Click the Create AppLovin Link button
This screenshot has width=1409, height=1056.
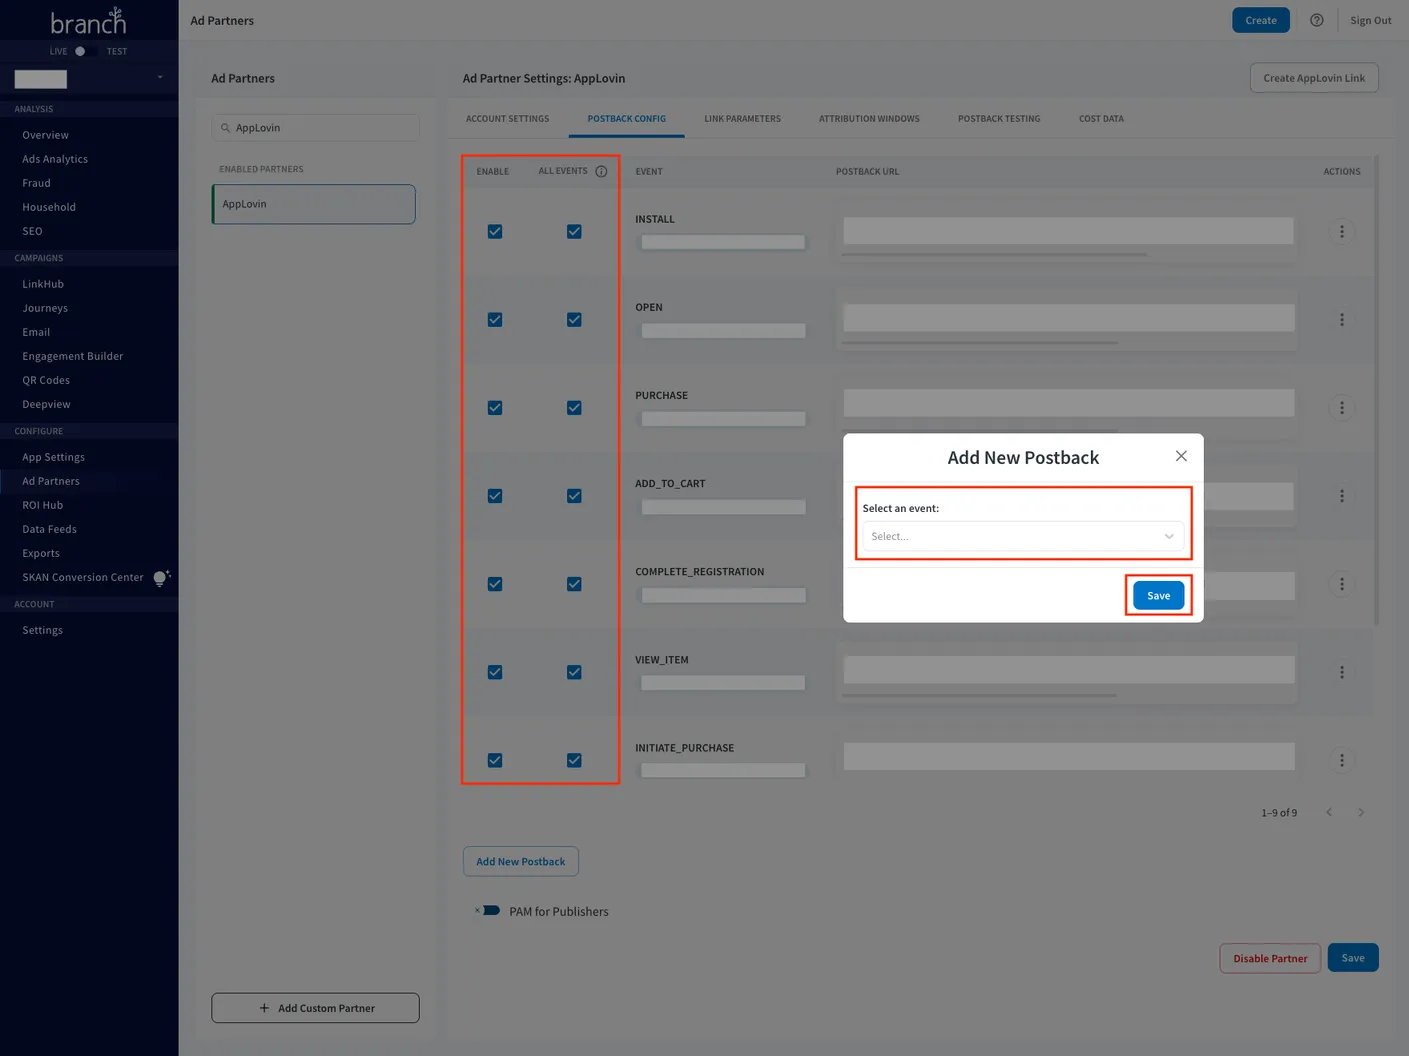(1313, 77)
